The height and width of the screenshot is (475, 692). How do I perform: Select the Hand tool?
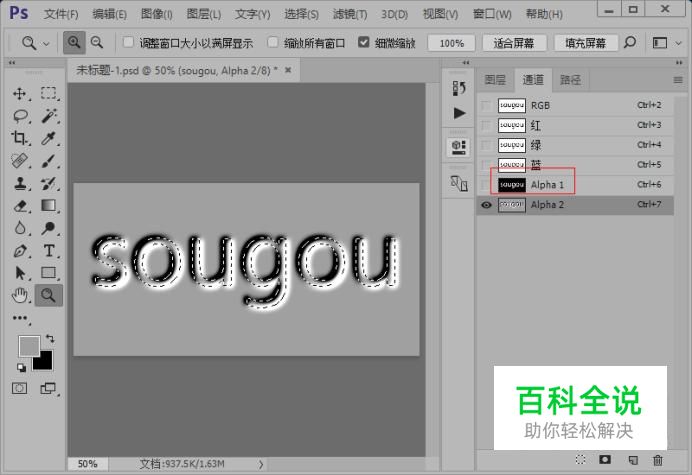pyautogui.click(x=19, y=295)
